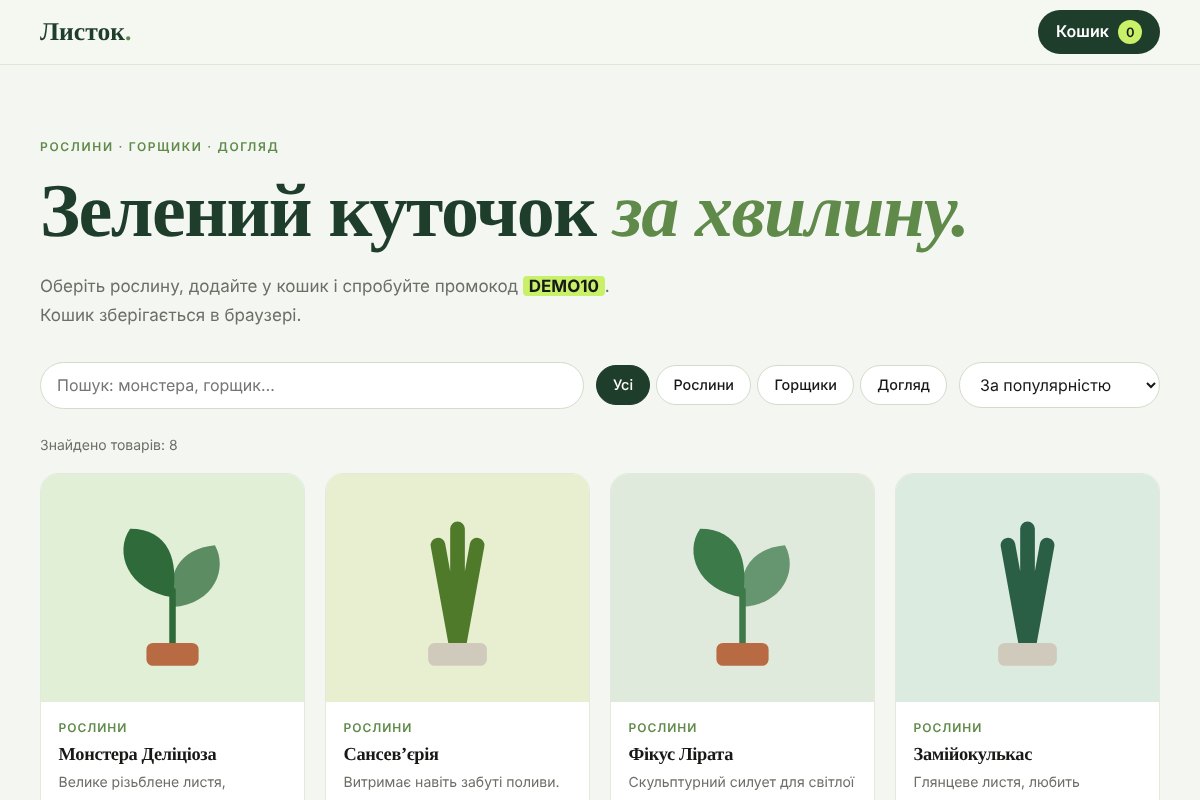Click the Сансев'єрія plant illustration

(x=457, y=588)
